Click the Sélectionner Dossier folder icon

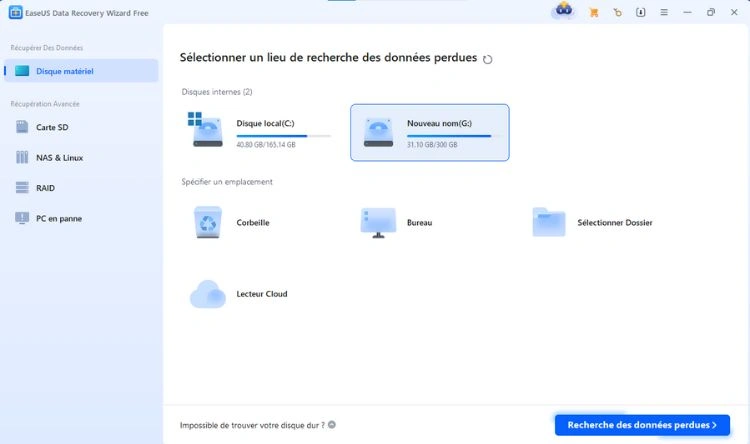(549, 222)
